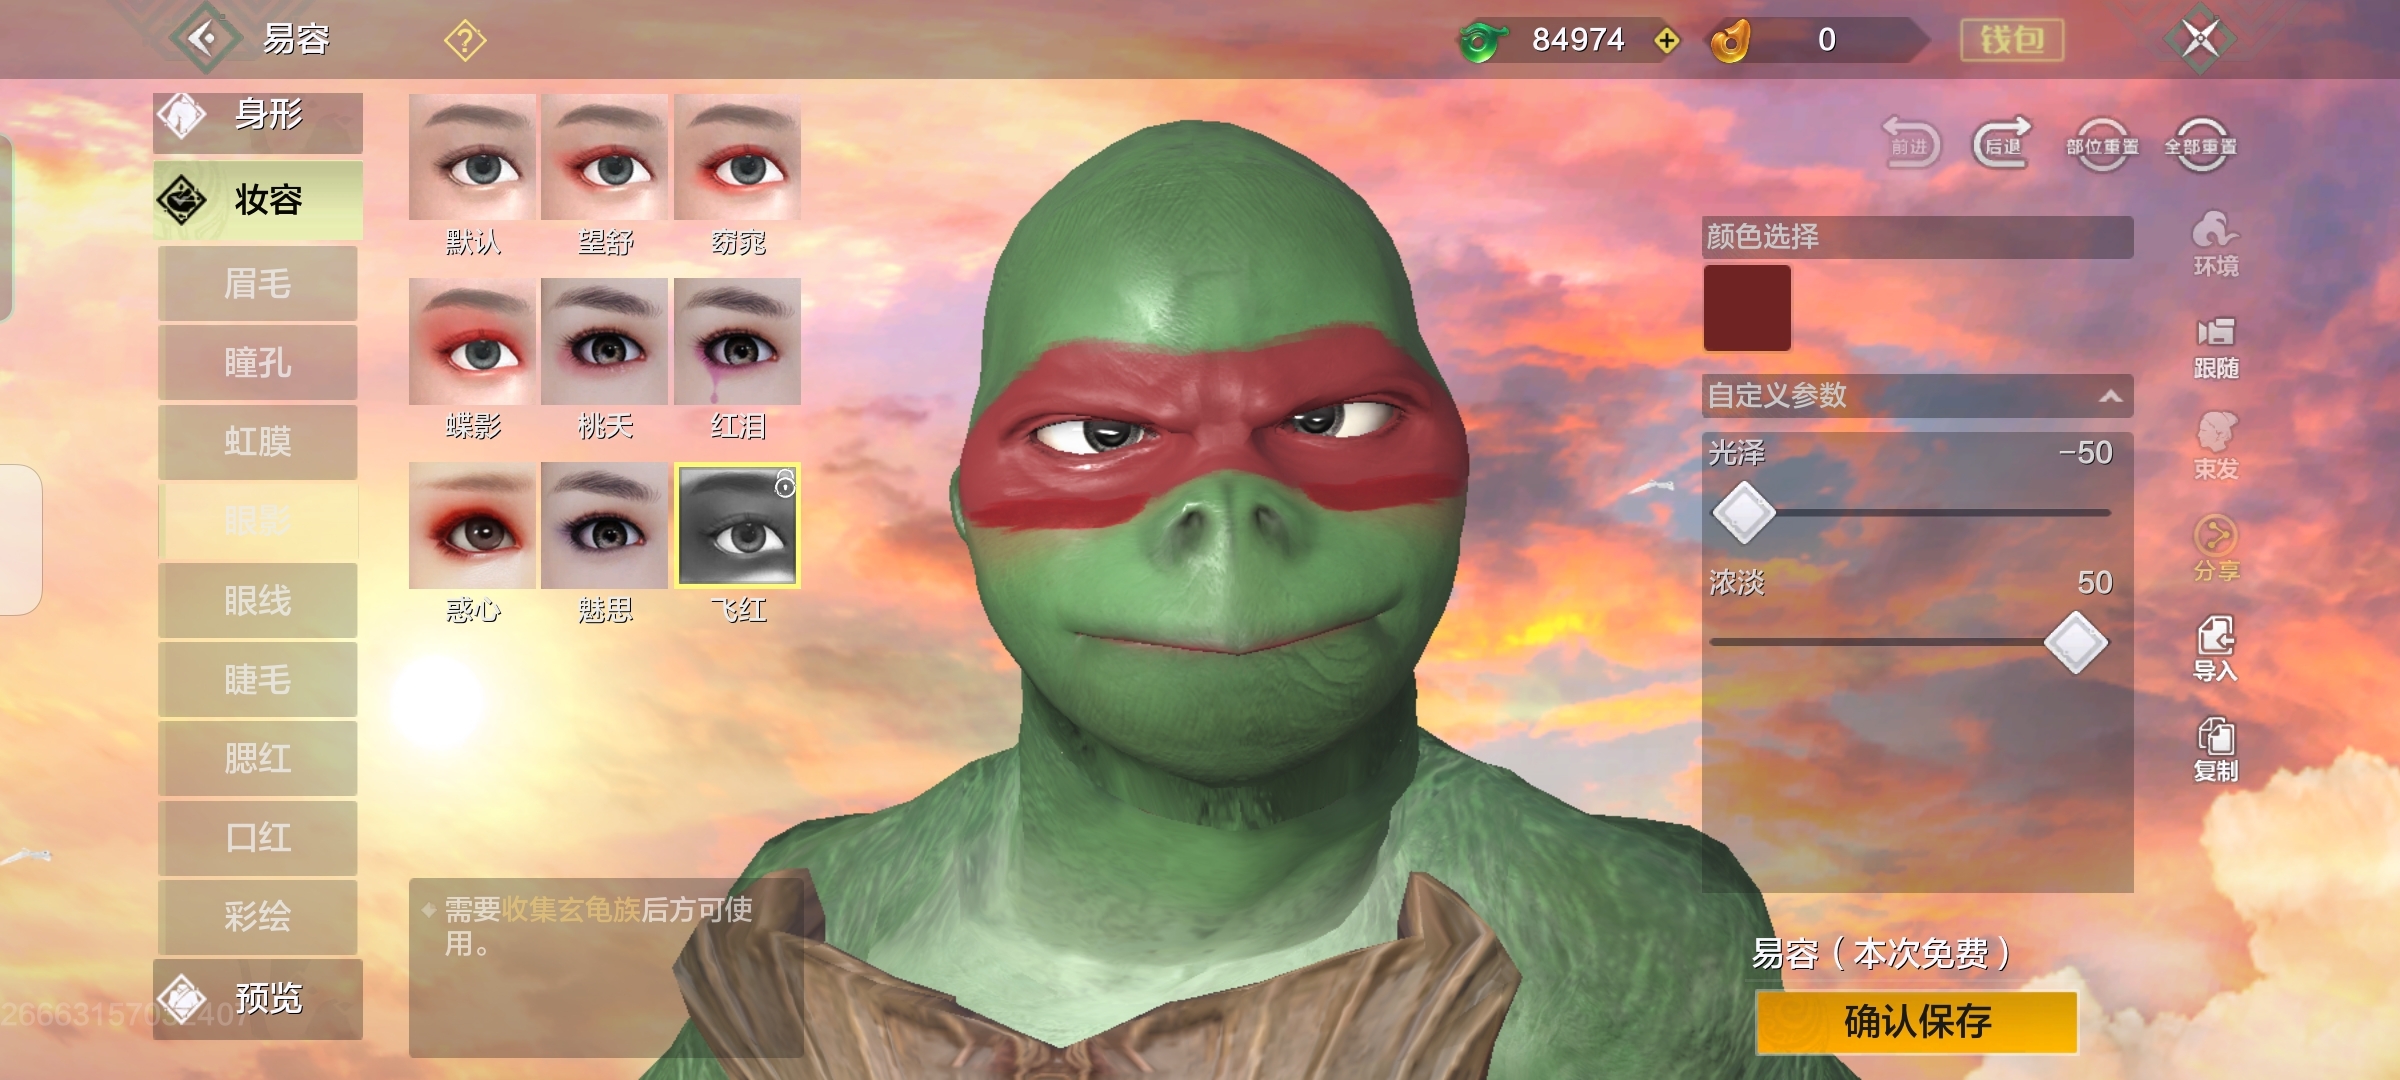Choose the 桃夭 eyeshadow style
The height and width of the screenshot is (1080, 2400).
coord(604,341)
